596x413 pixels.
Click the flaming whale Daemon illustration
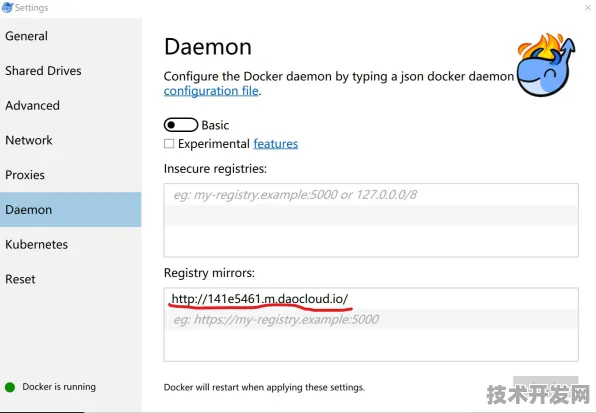(546, 65)
